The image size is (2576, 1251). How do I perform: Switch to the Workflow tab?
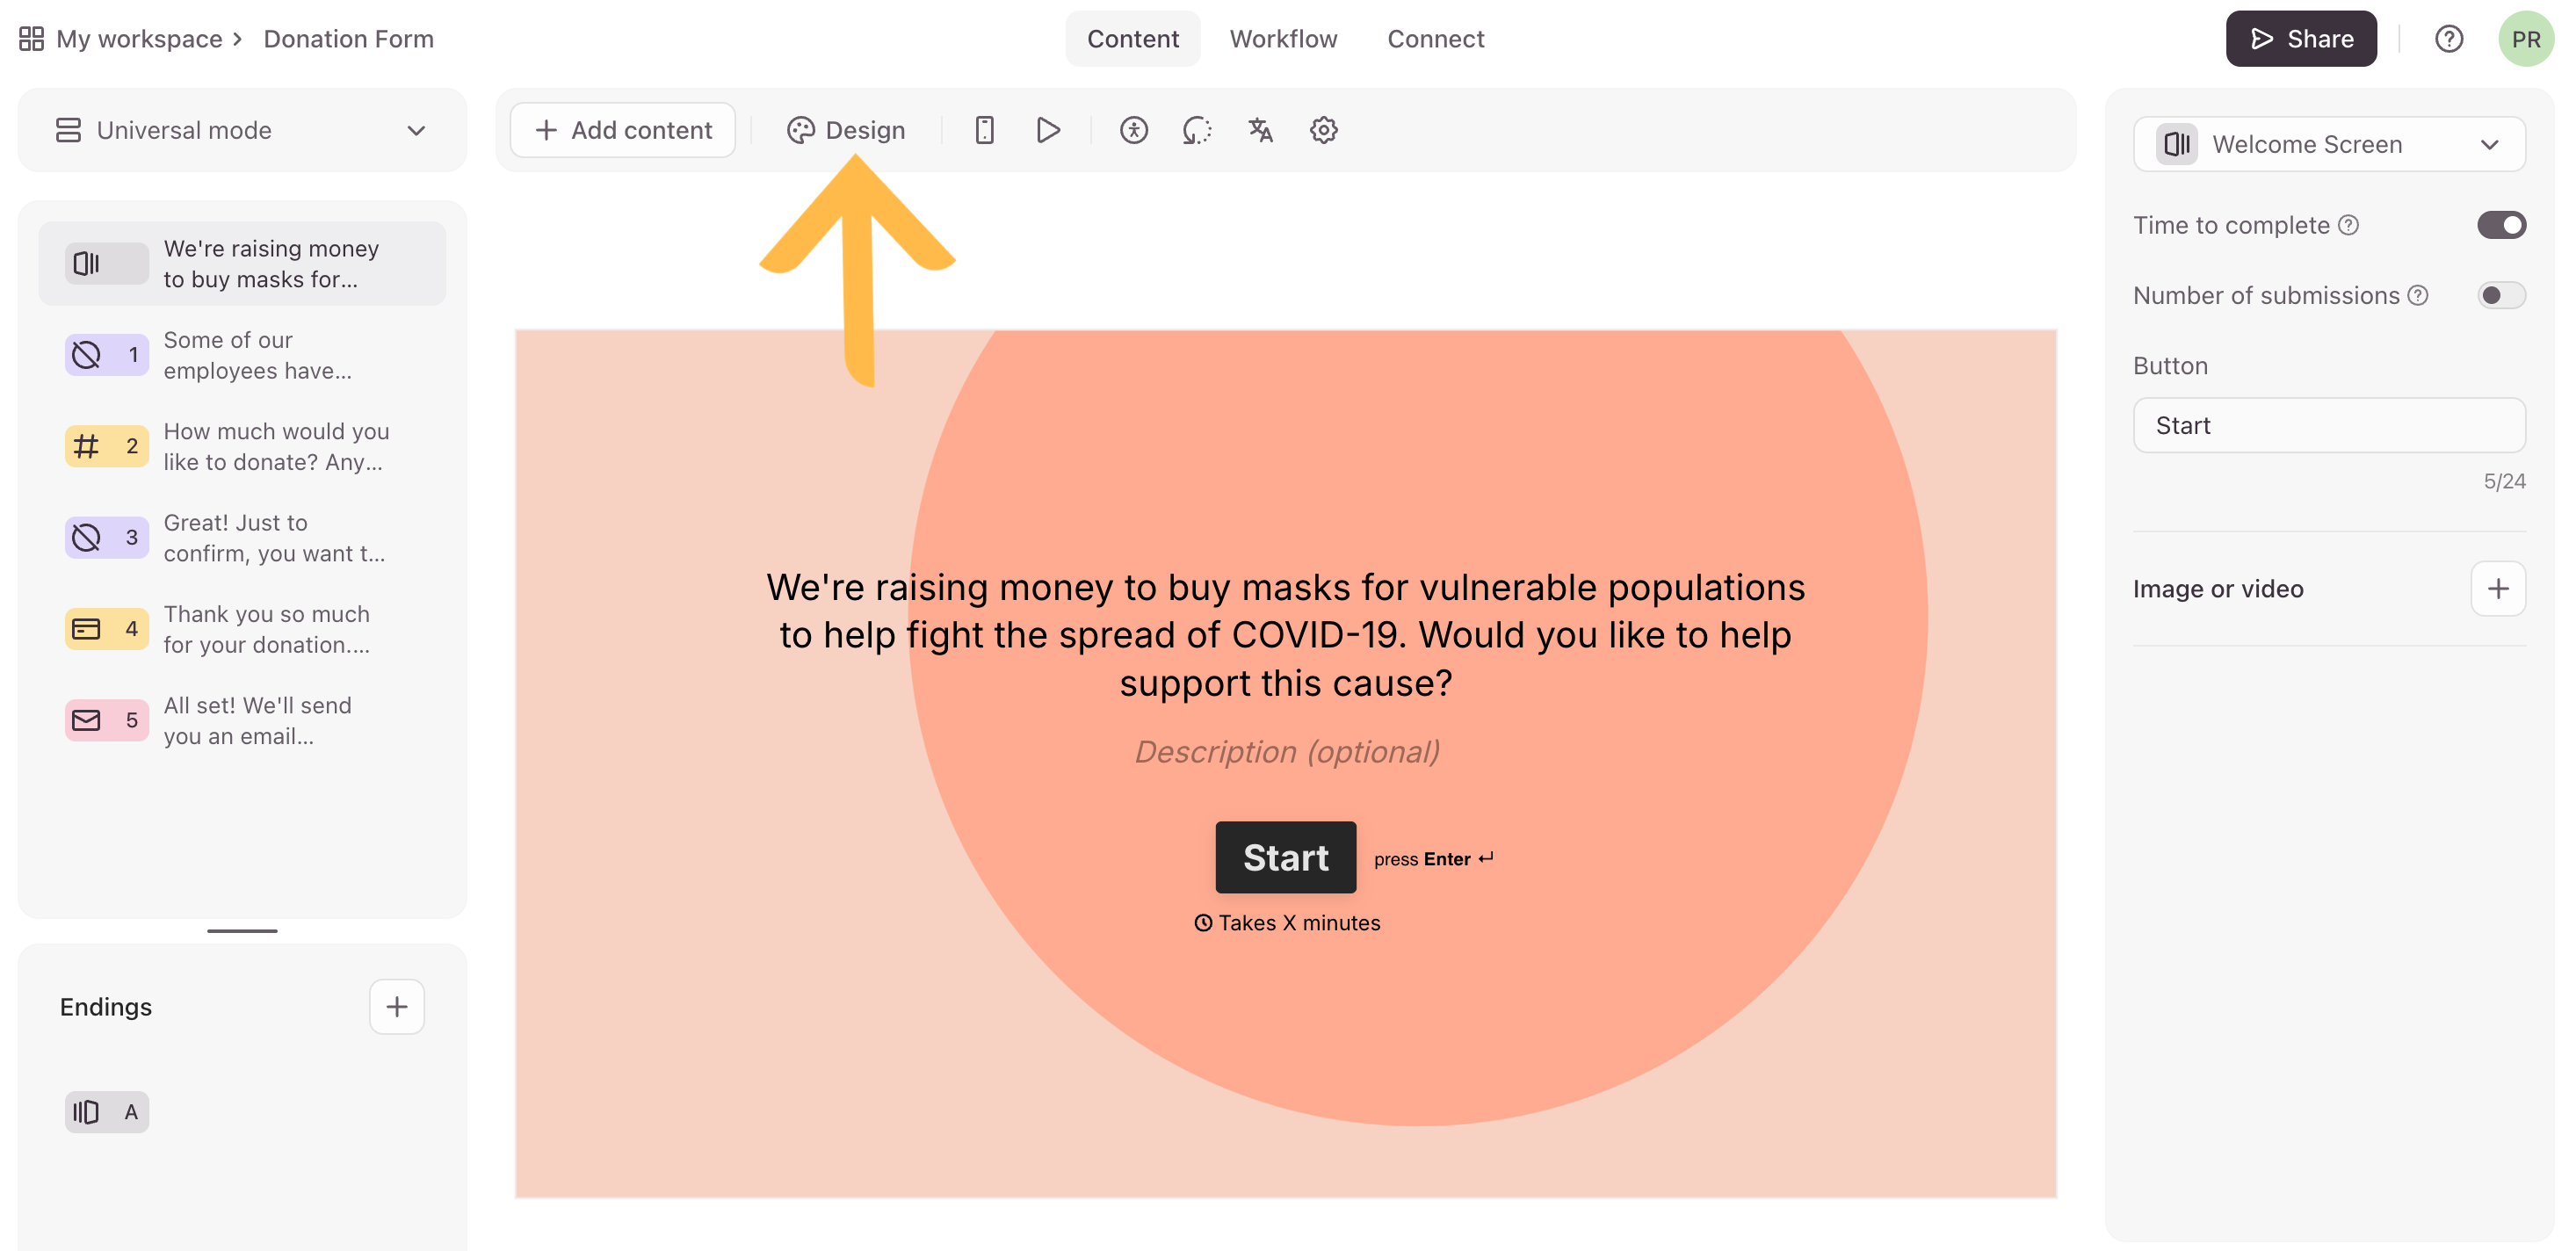click(x=1283, y=39)
